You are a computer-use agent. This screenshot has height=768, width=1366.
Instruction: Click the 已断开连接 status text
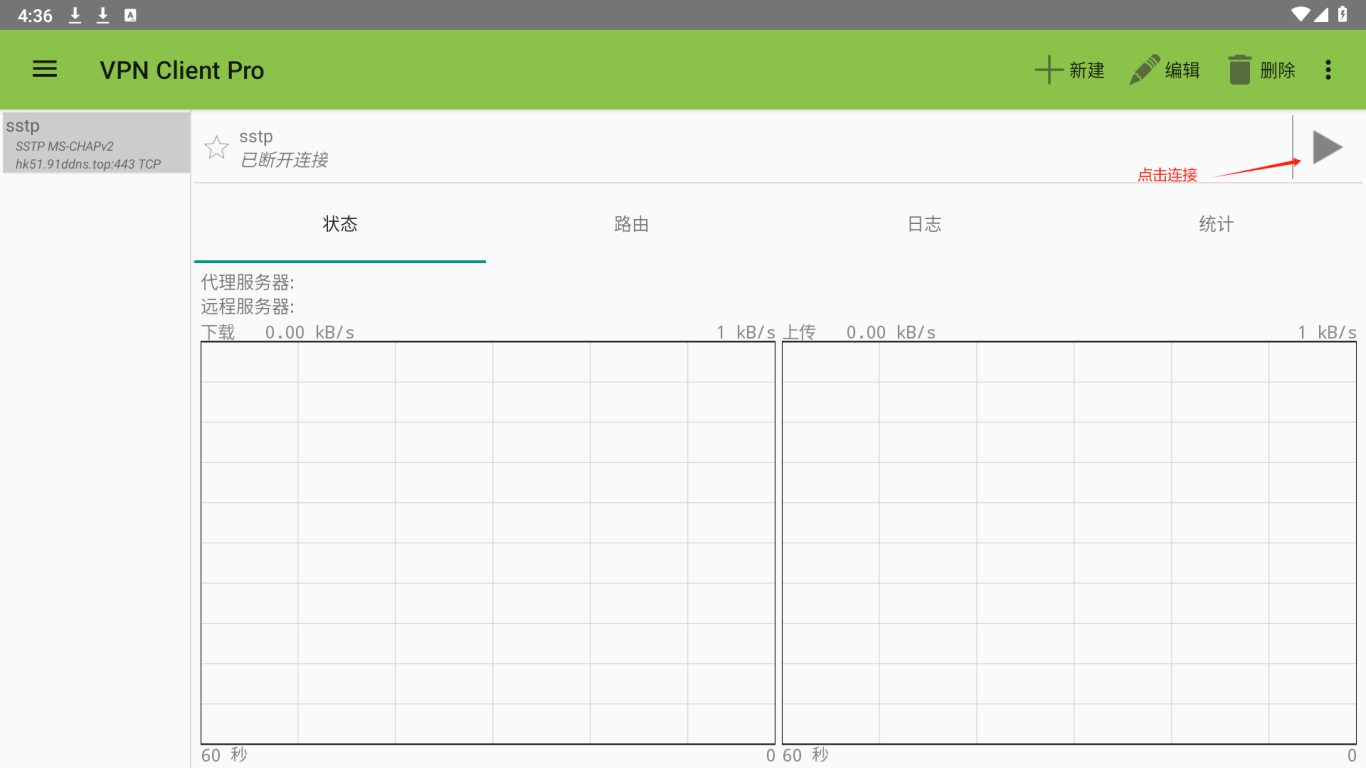(284, 160)
